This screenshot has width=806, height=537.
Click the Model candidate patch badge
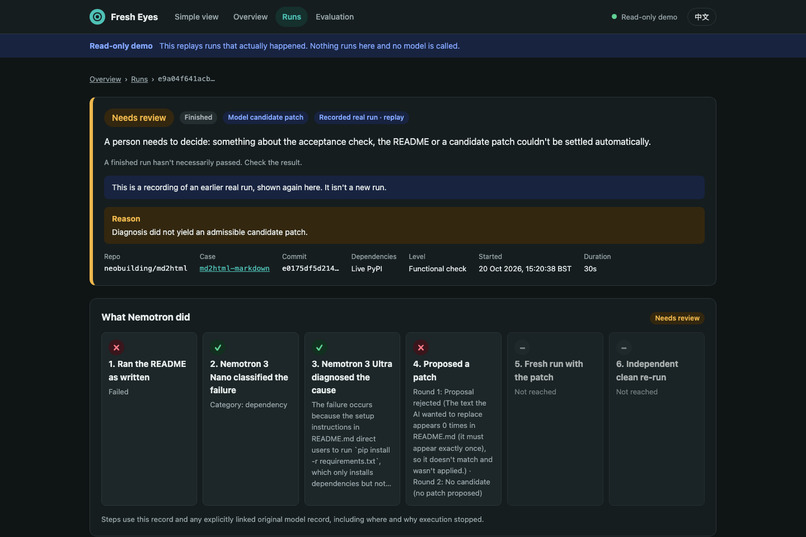(x=265, y=117)
